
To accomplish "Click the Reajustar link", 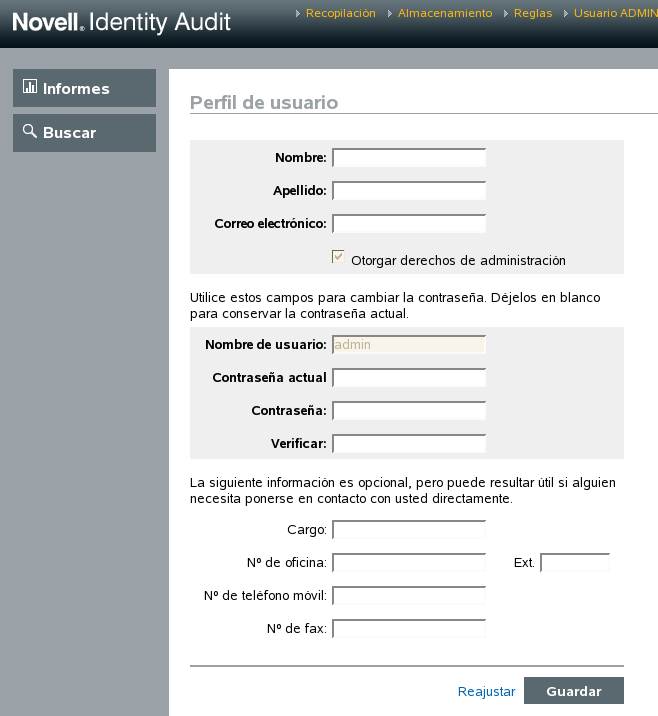I will pos(486,691).
